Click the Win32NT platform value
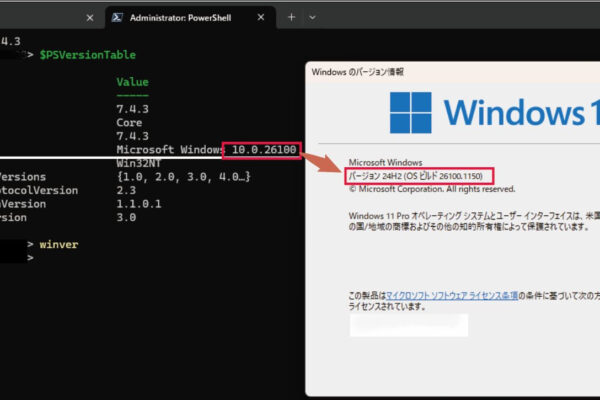 click(139, 163)
